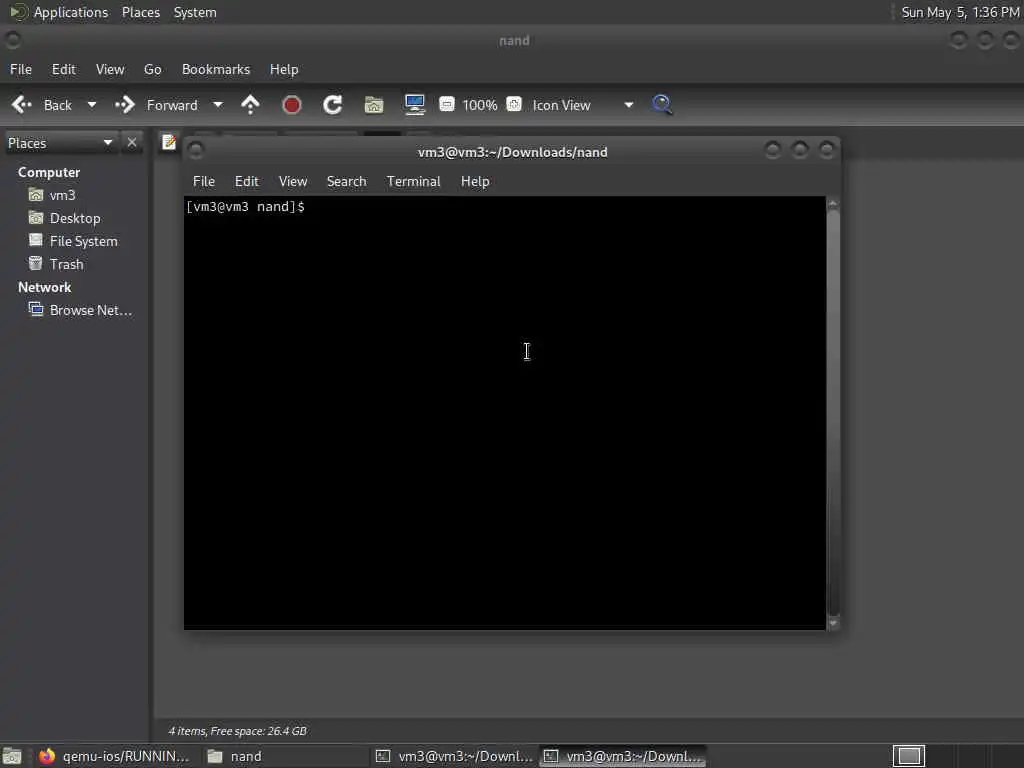Open the Home folder from the toolbar
The image size is (1024, 768).
click(374, 104)
